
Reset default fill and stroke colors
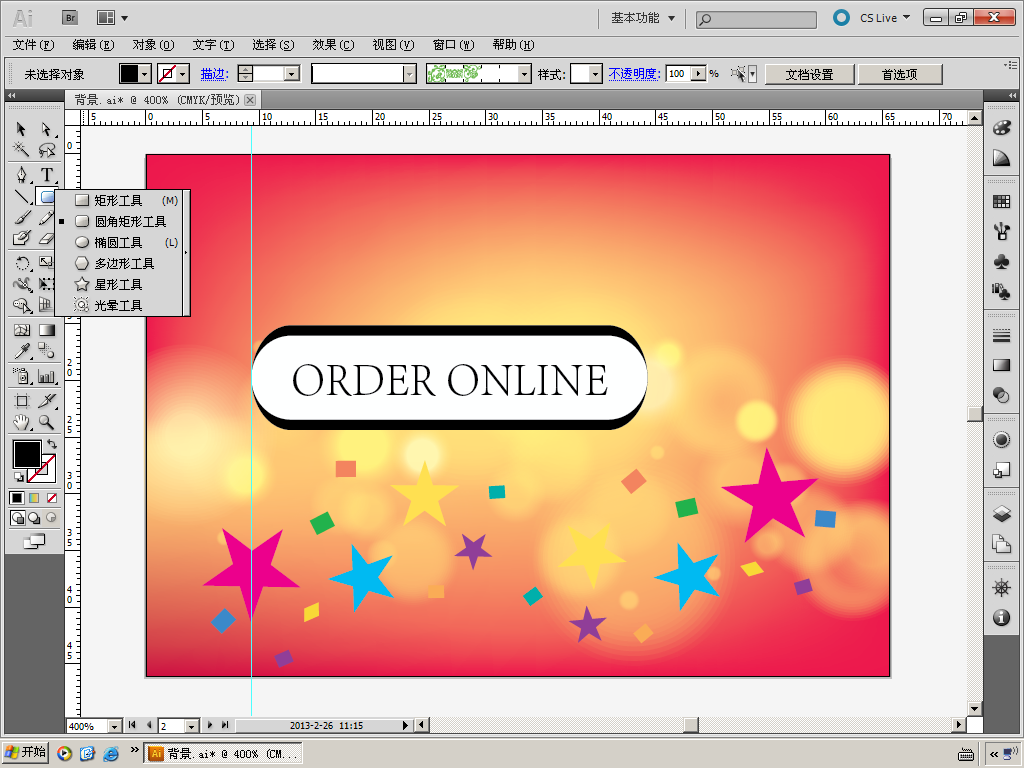(19, 477)
